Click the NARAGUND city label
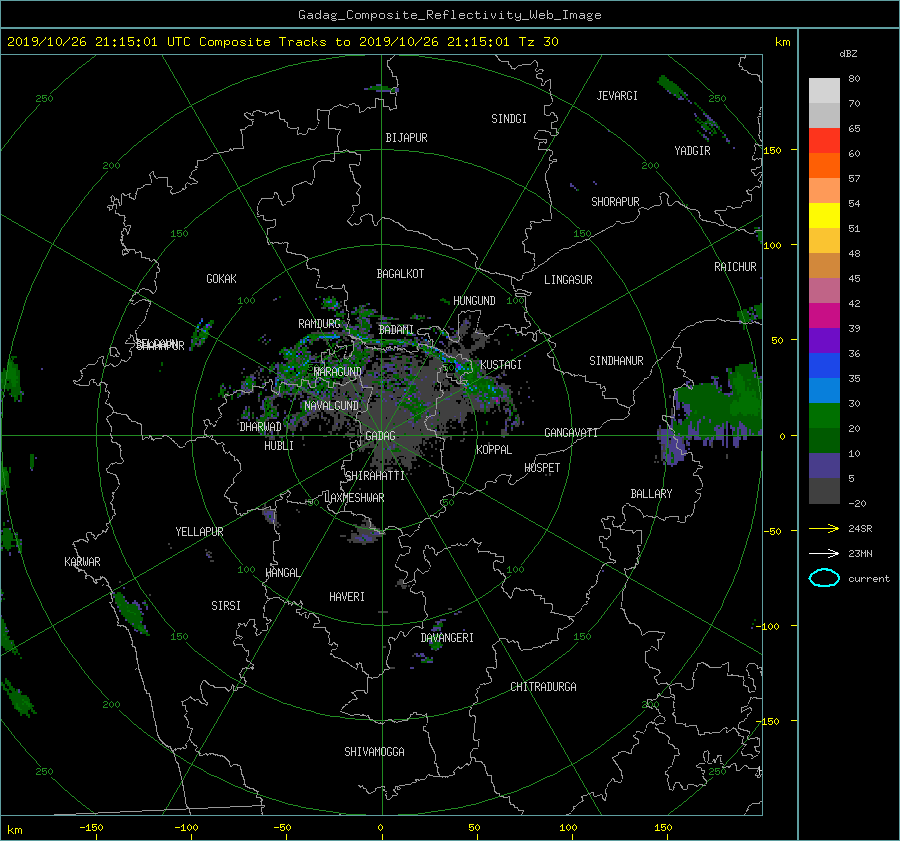This screenshot has width=900, height=841. point(338,371)
